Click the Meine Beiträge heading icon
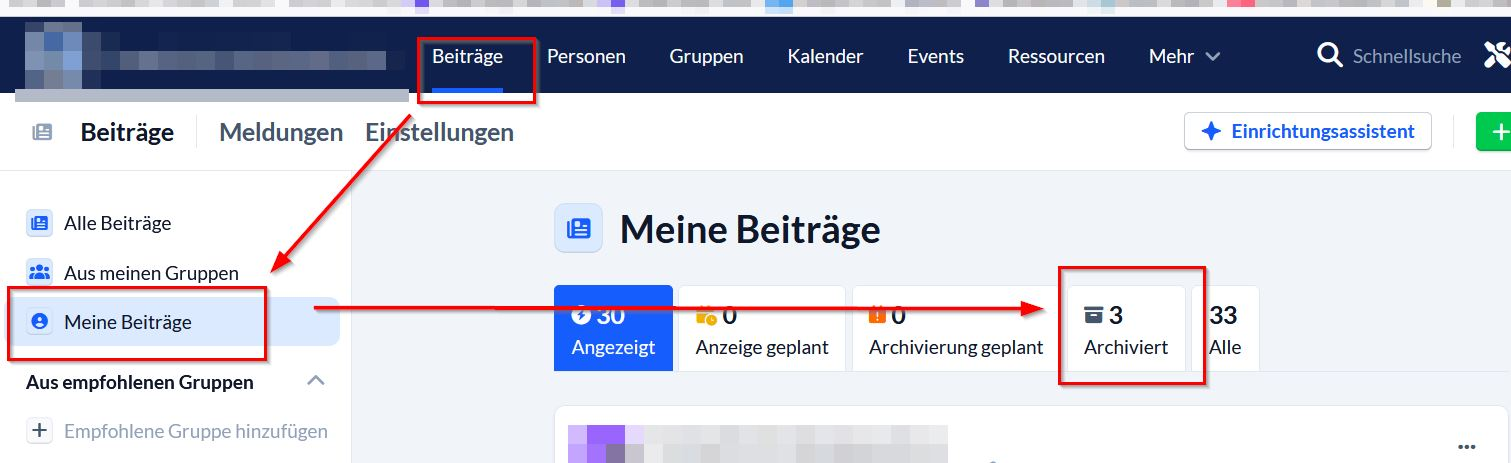 [579, 228]
